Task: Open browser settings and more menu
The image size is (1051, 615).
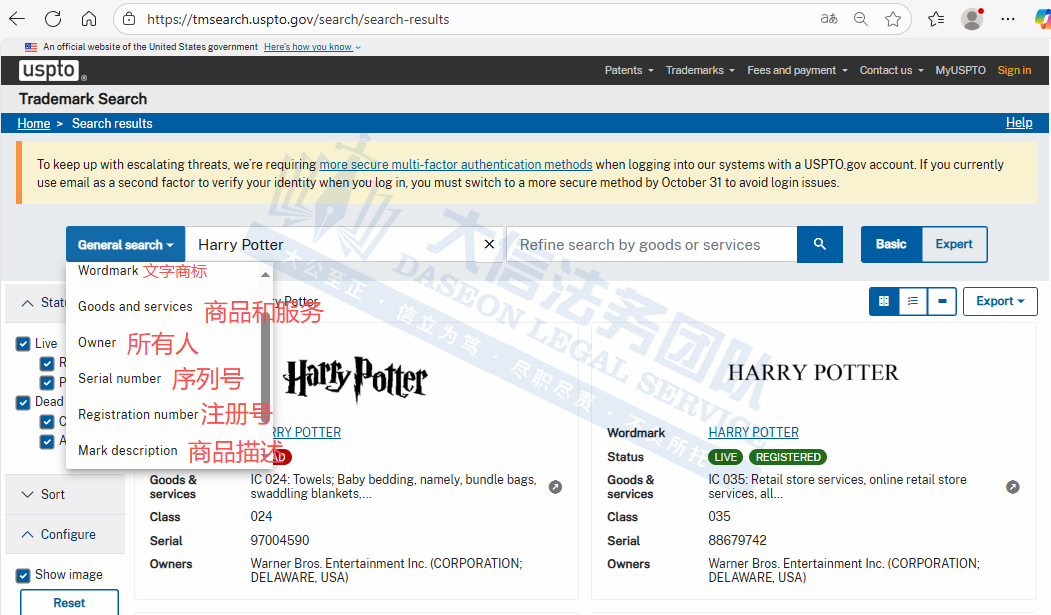Action: tap(1007, 19)
